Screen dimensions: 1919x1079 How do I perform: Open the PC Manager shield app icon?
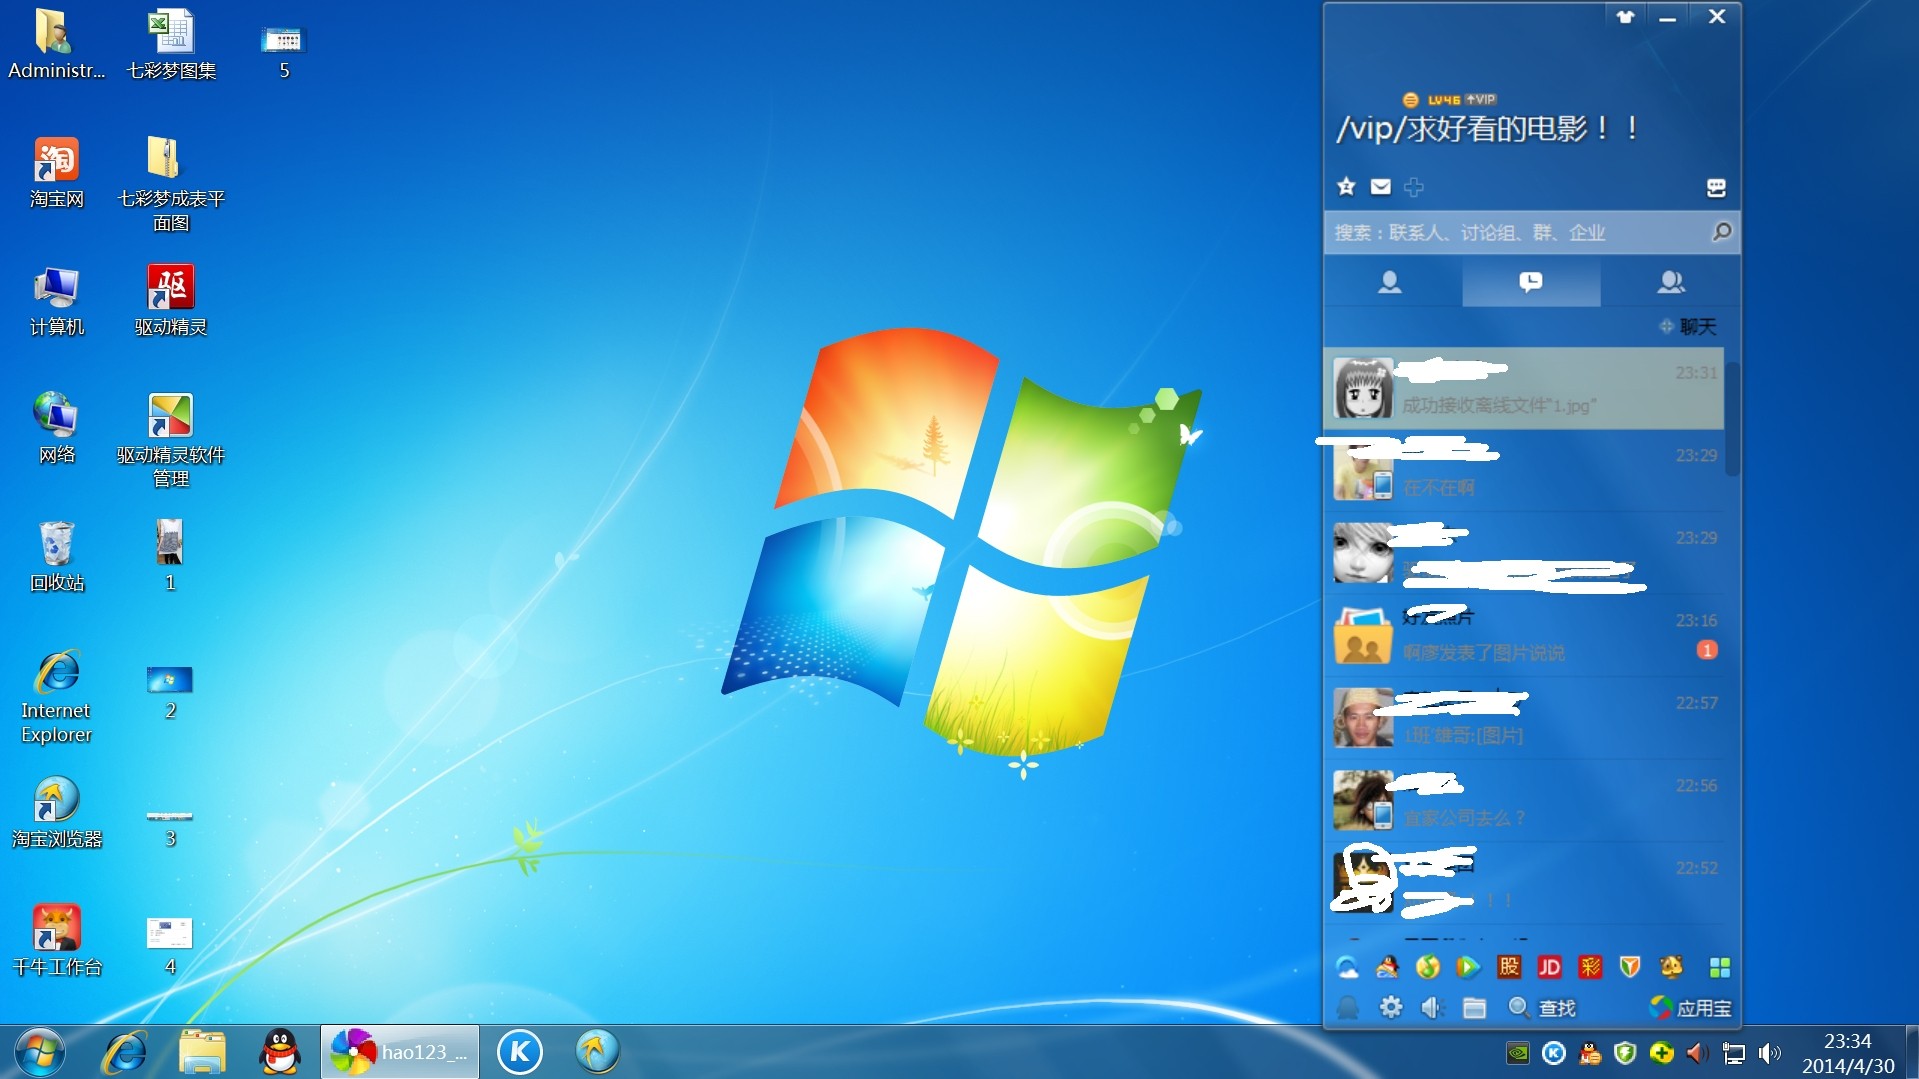(x=1630, y=967)
